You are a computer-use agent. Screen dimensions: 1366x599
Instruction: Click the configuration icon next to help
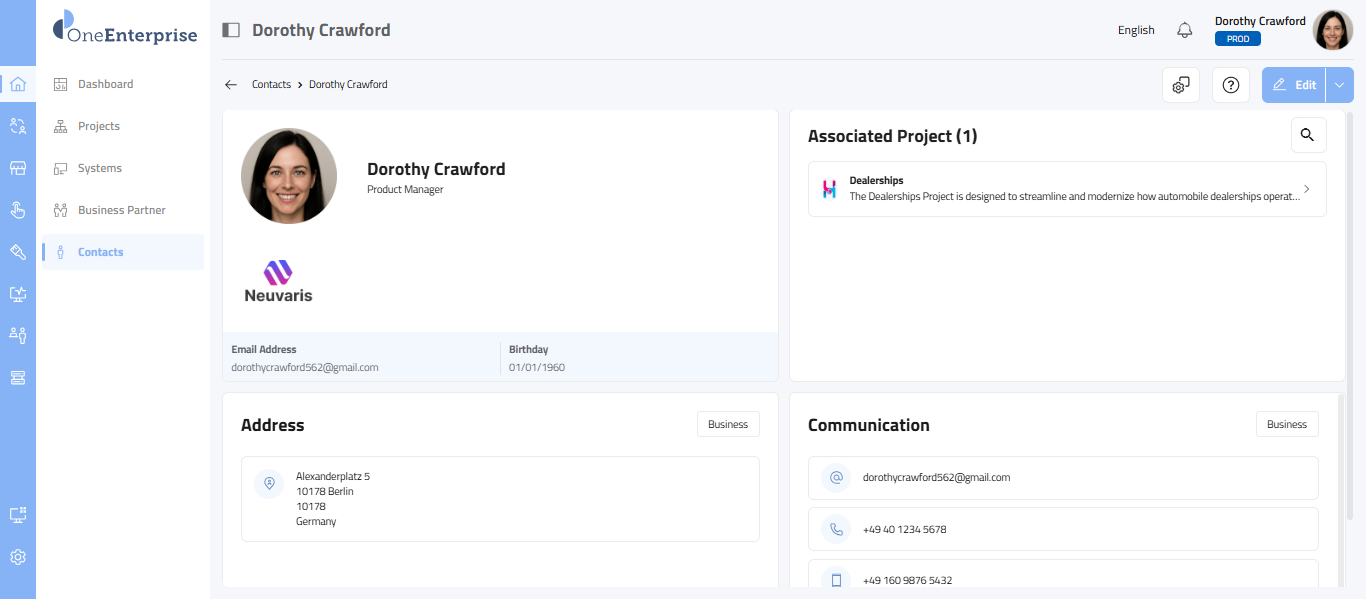[1181, 85]
